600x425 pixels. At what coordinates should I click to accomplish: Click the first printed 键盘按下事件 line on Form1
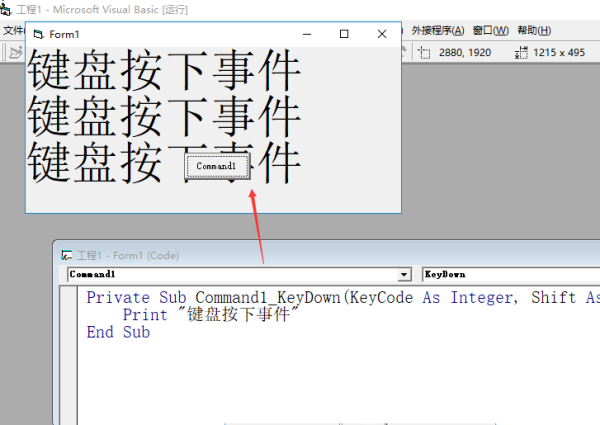pyautogui.click(x=164, y=70)
